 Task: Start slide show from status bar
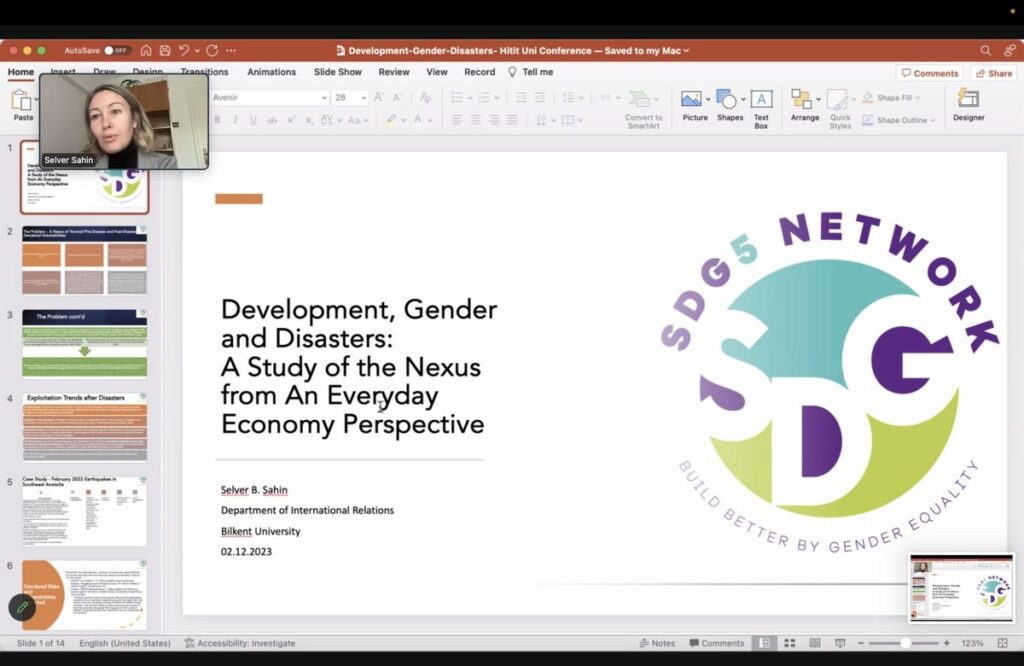(x=839, y=643)
